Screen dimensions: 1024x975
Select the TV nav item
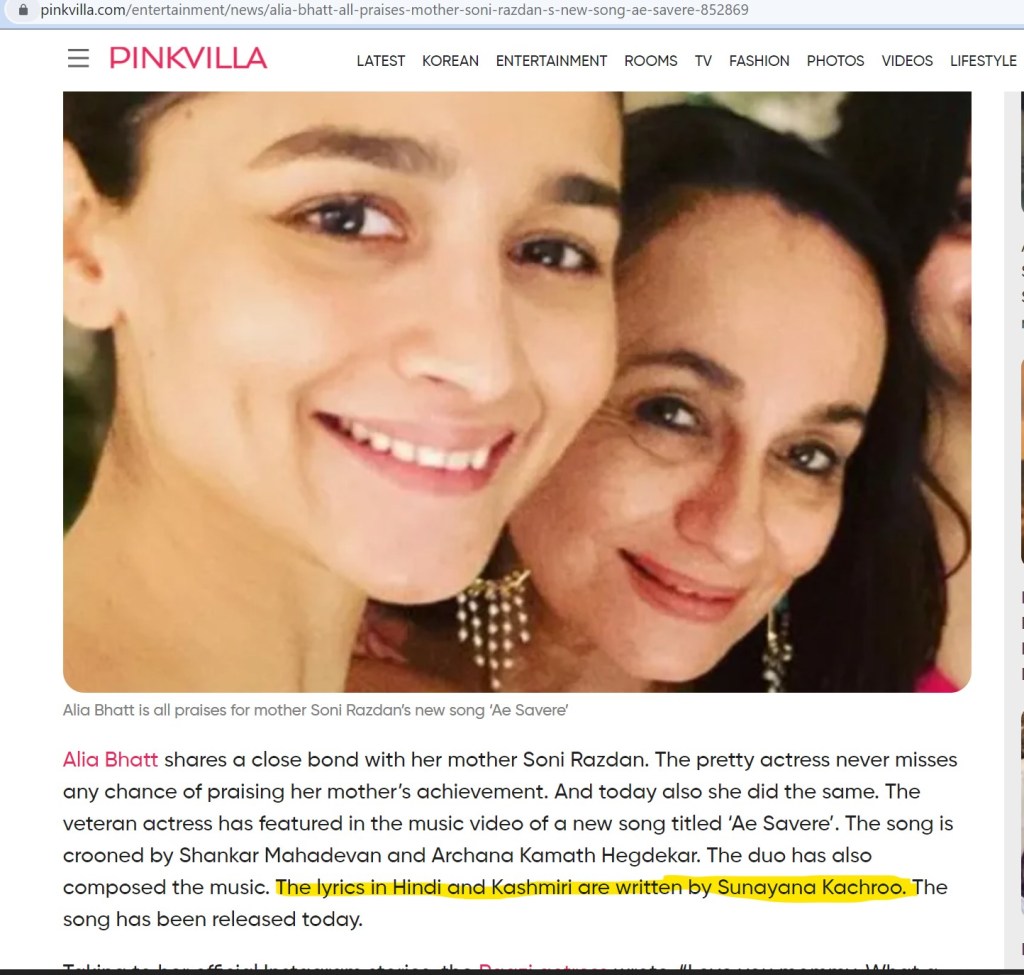click(703, 61)
